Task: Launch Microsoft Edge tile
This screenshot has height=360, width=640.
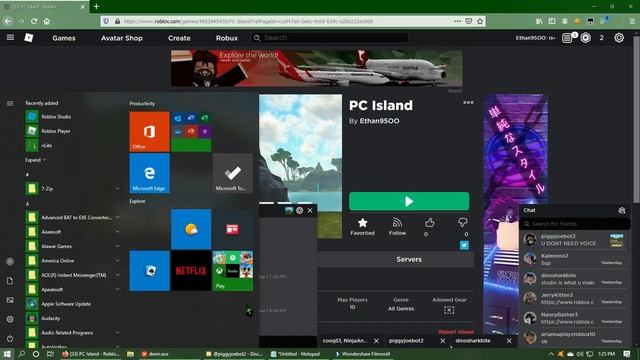Action: pos(149,173)
